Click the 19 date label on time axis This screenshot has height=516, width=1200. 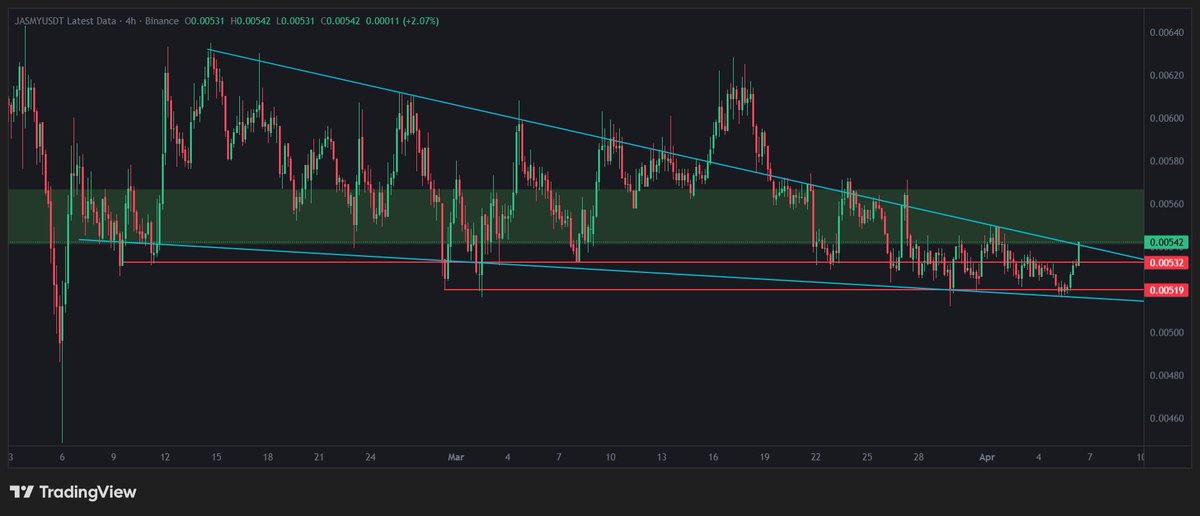tap(764, 457)
